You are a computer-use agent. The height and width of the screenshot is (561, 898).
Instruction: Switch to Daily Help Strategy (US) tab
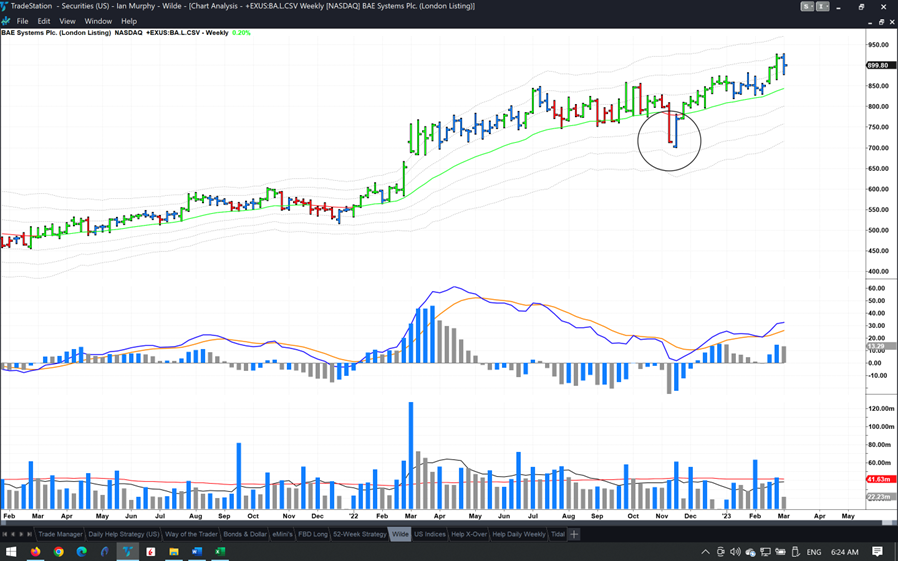[123, 534]
